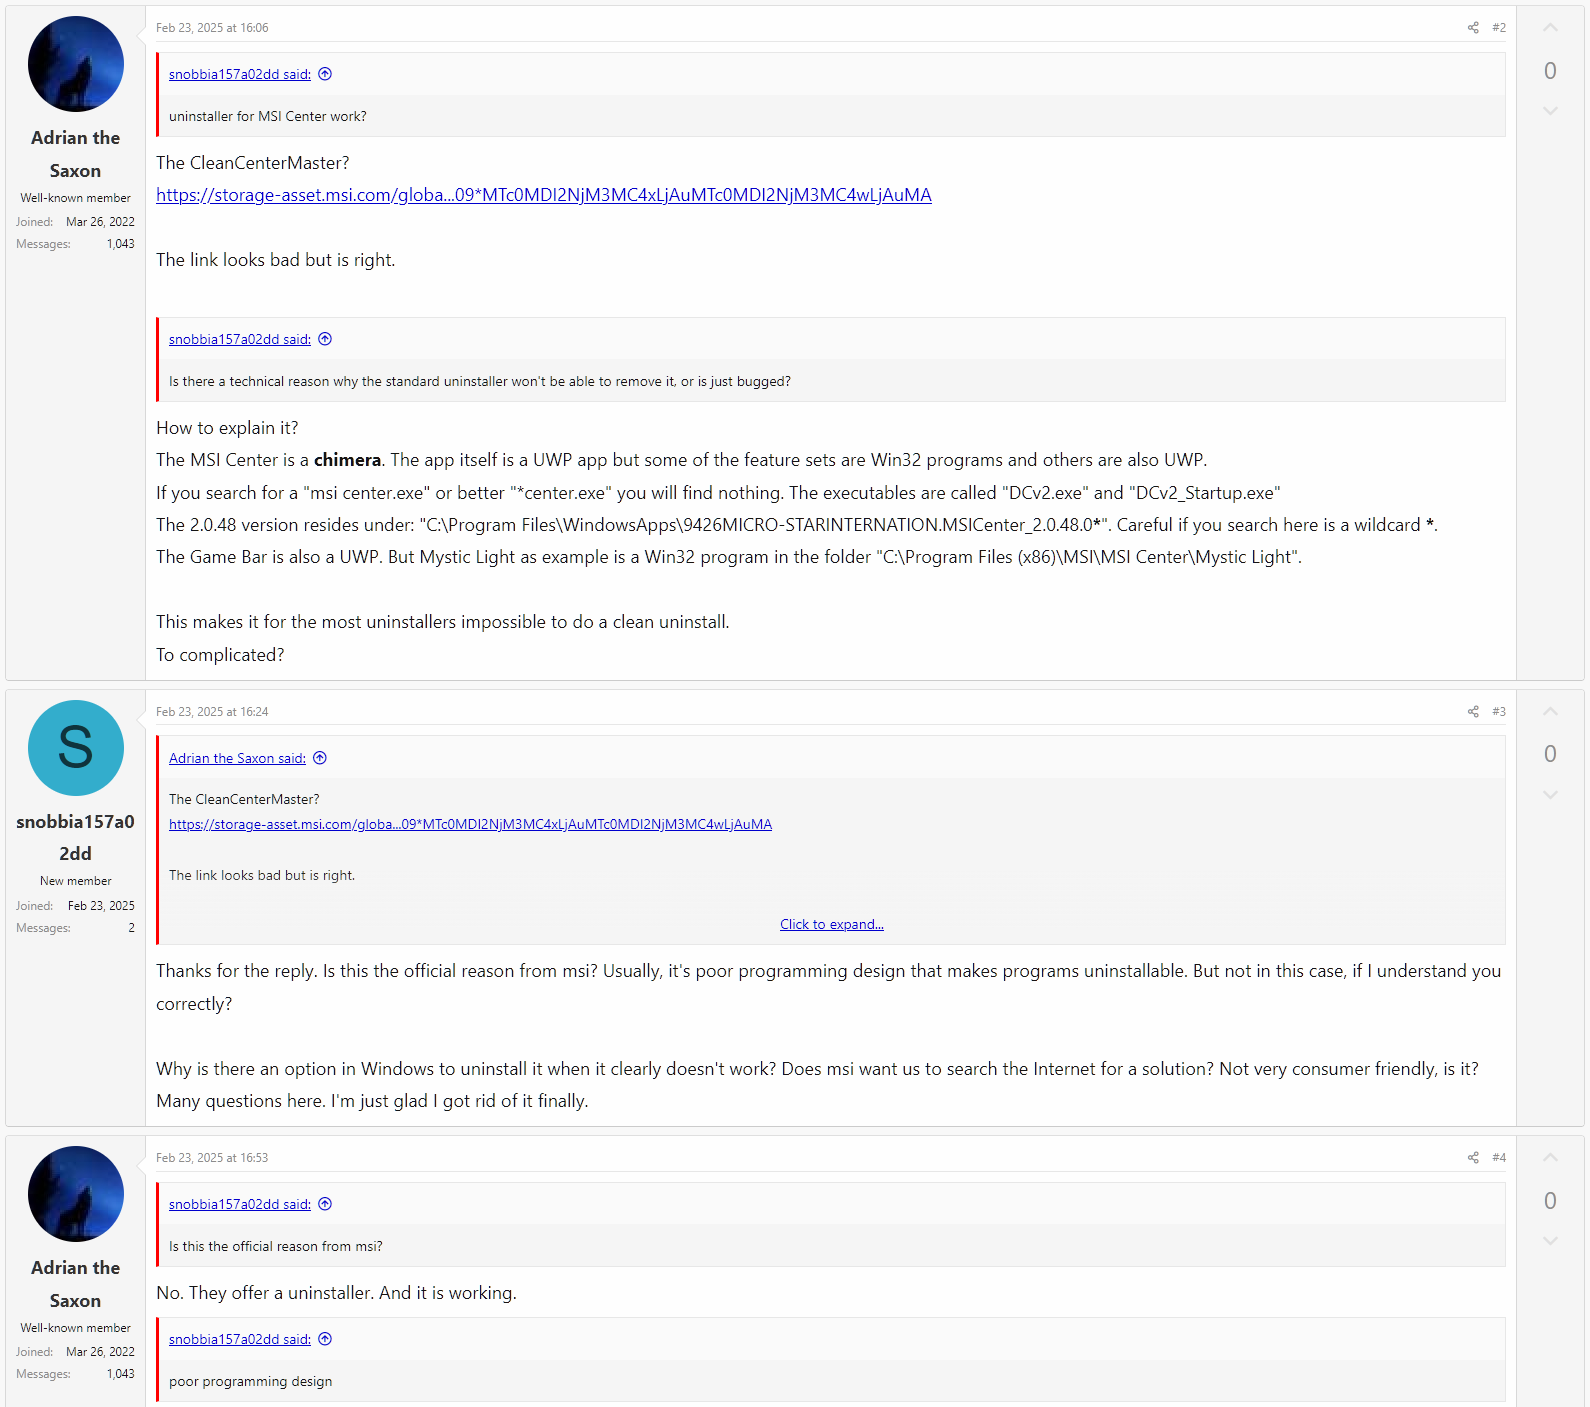
Task: Downvote post #2 with the down arrow
Action: click(1550, 111)
